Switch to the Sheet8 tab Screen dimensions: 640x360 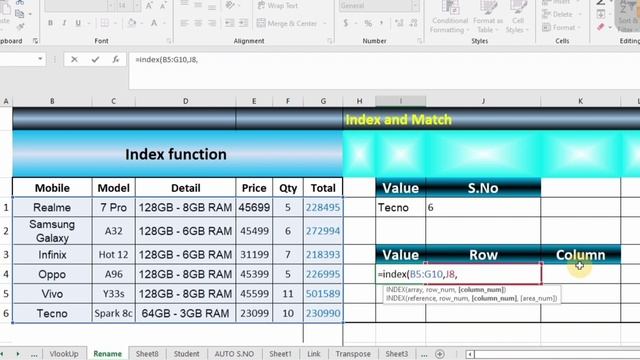[x=147, y=353]
